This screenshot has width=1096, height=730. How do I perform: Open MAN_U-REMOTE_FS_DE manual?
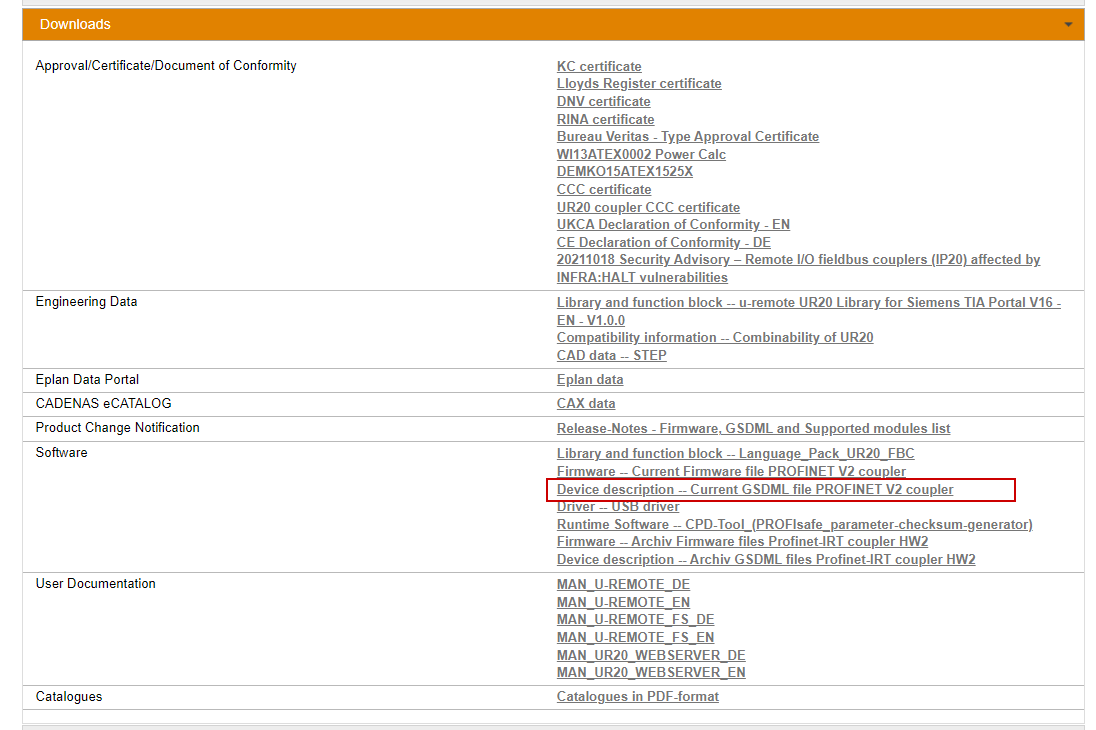[635, 620]
